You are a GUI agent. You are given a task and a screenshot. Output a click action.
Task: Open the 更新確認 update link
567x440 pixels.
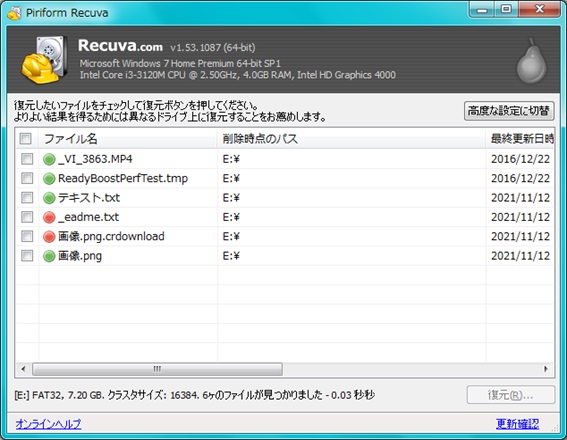[x=517, y=424]
